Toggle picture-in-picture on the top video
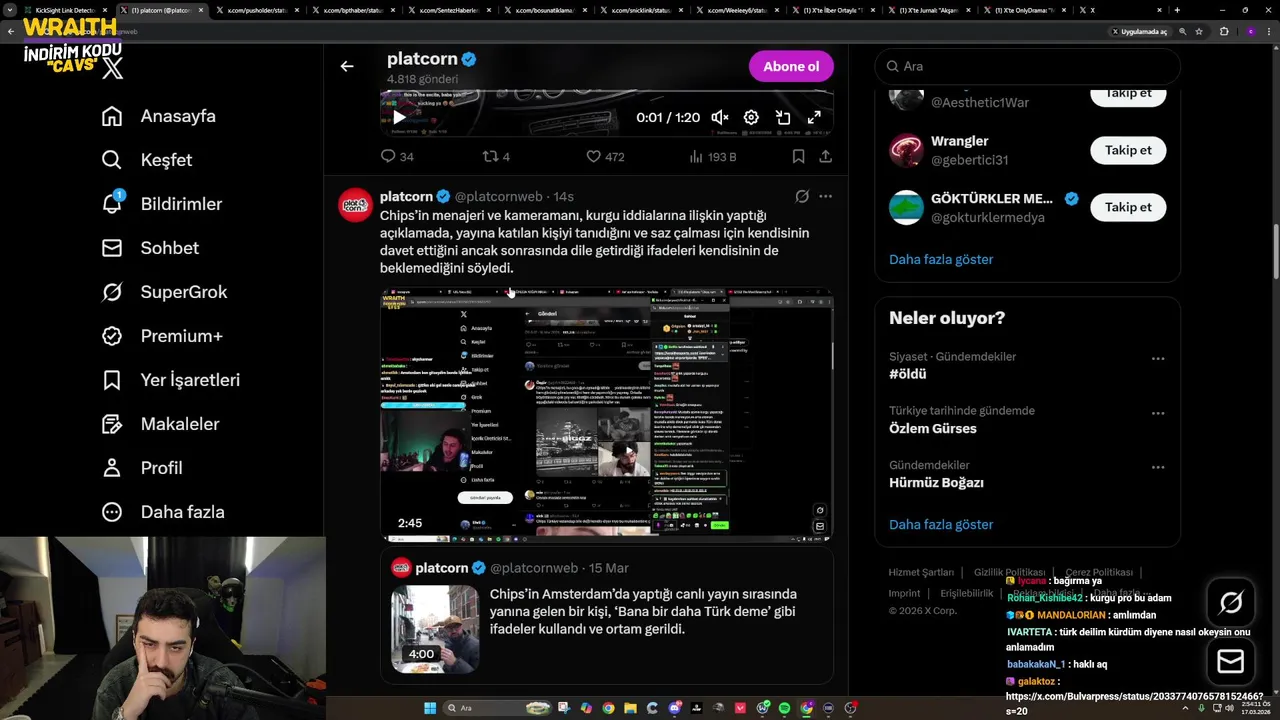The image size is (1280, 720). [783, 117]
